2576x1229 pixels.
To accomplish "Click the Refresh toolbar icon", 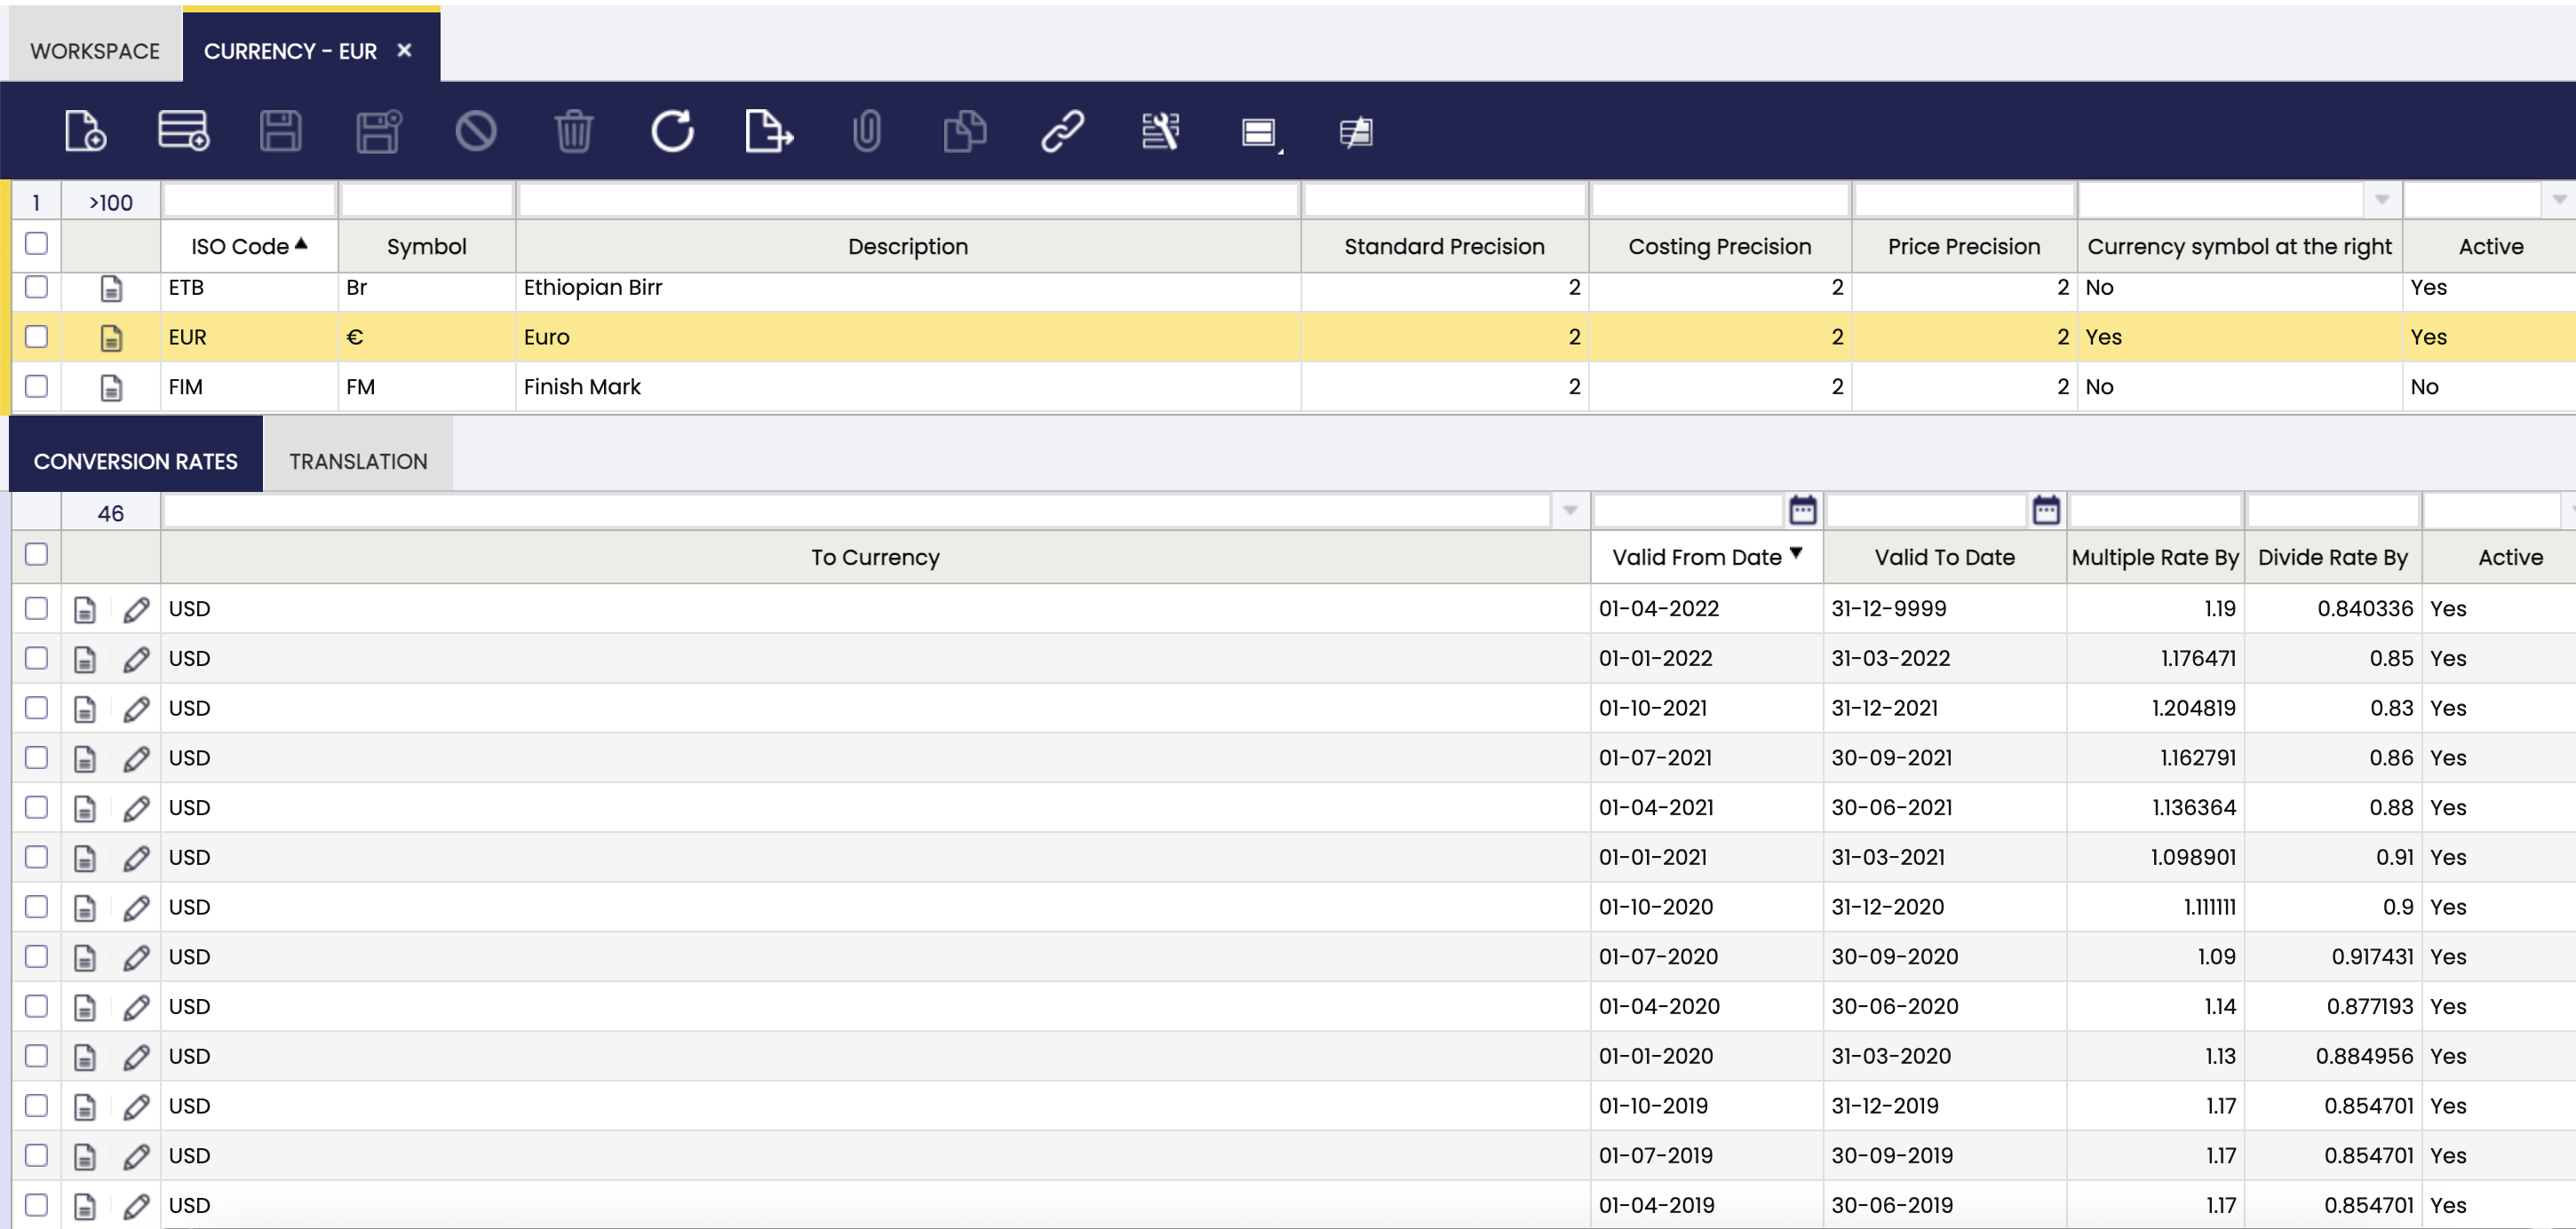I will (672, 131).
